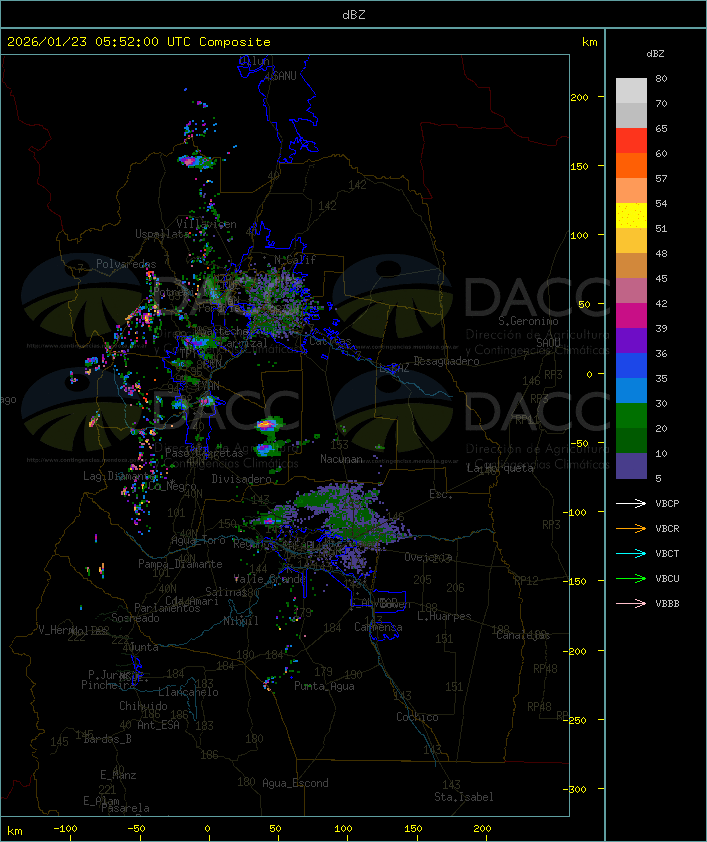
Task: Click the UTC Composite timestamp text
Action: (x=138, y=42)
